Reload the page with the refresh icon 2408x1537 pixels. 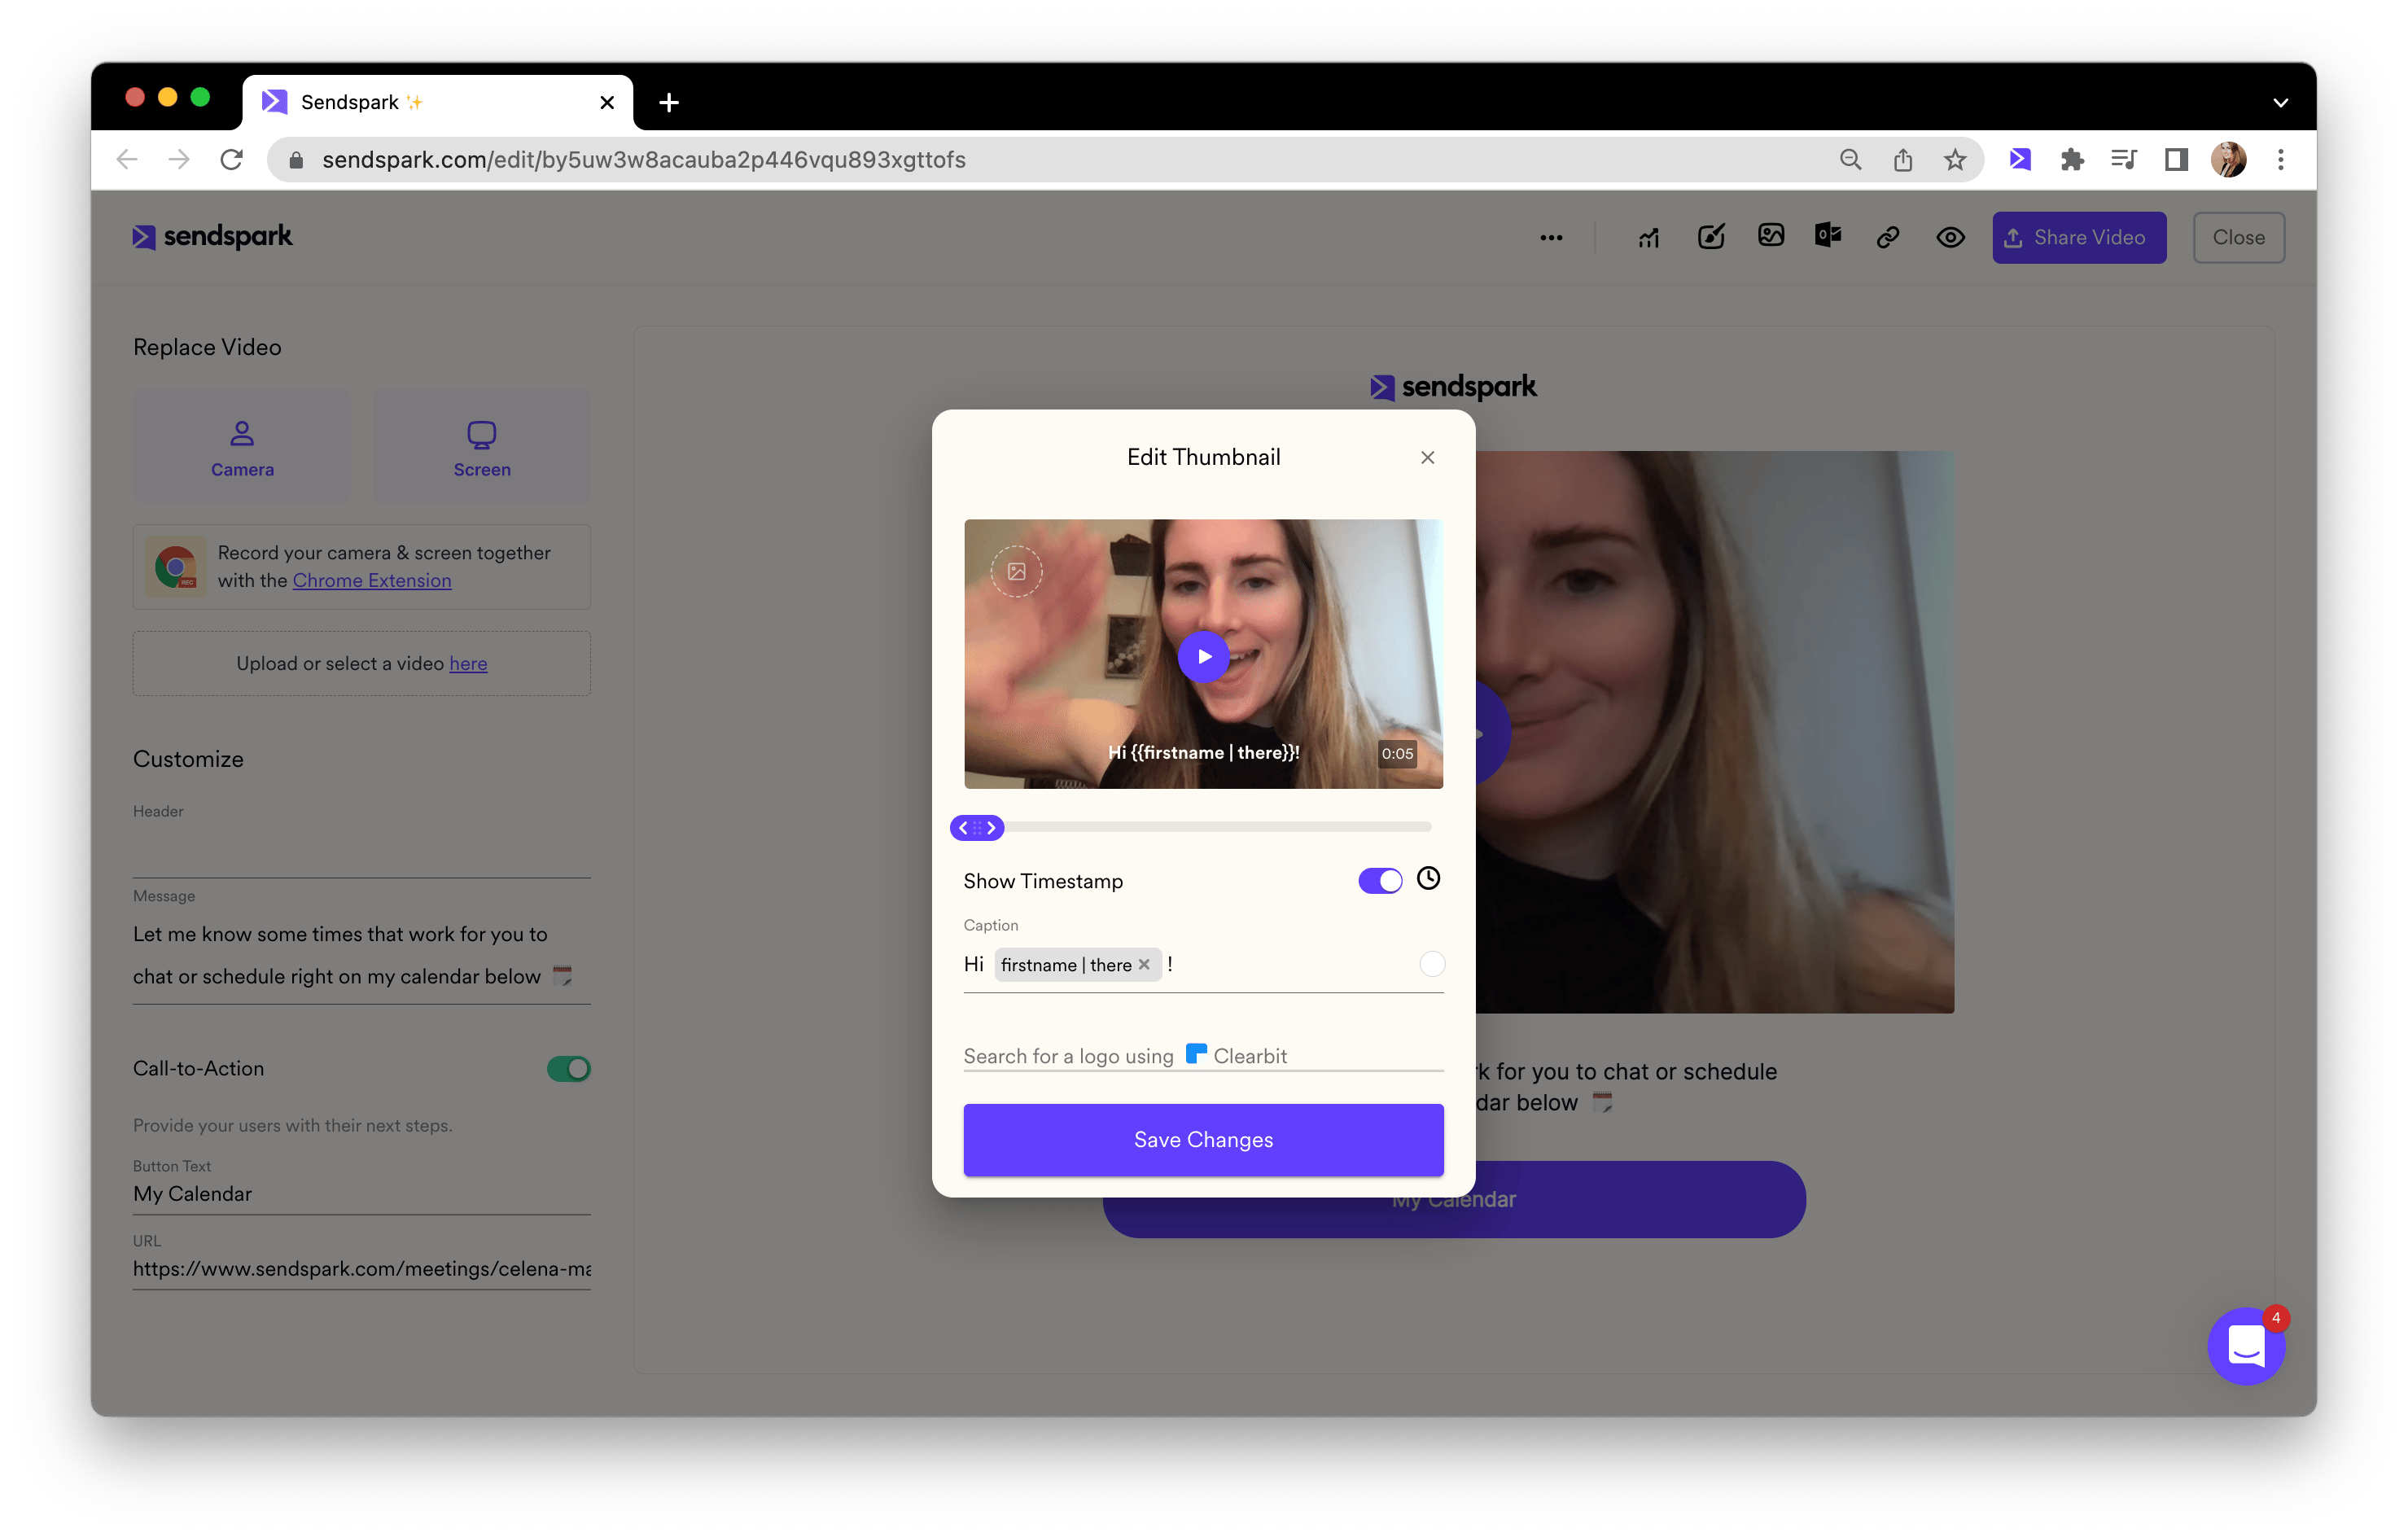[231, 160]
